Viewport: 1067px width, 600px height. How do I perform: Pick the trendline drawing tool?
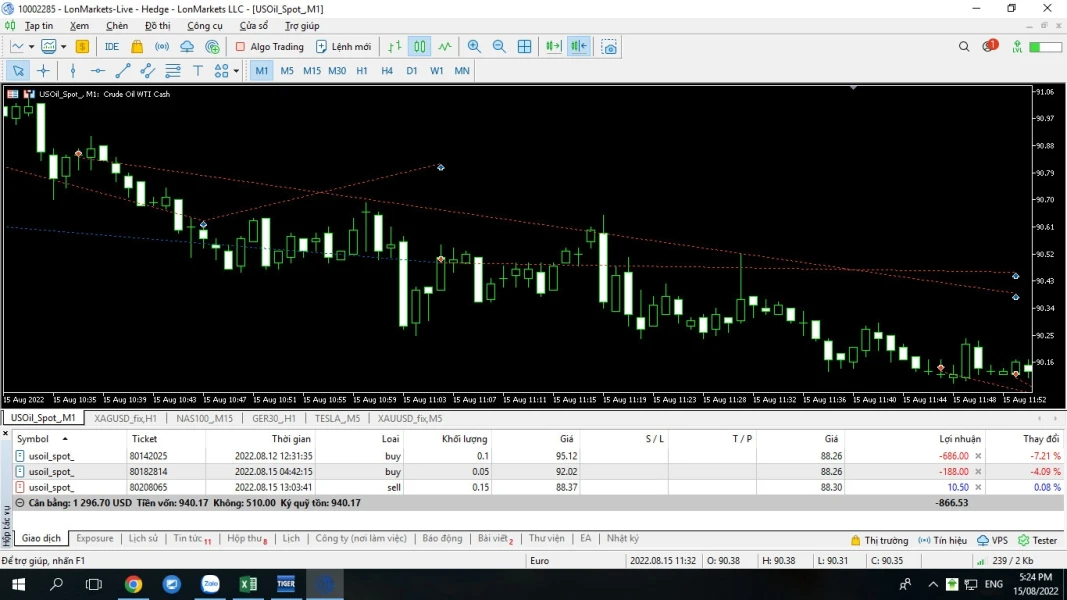[122, 71]
